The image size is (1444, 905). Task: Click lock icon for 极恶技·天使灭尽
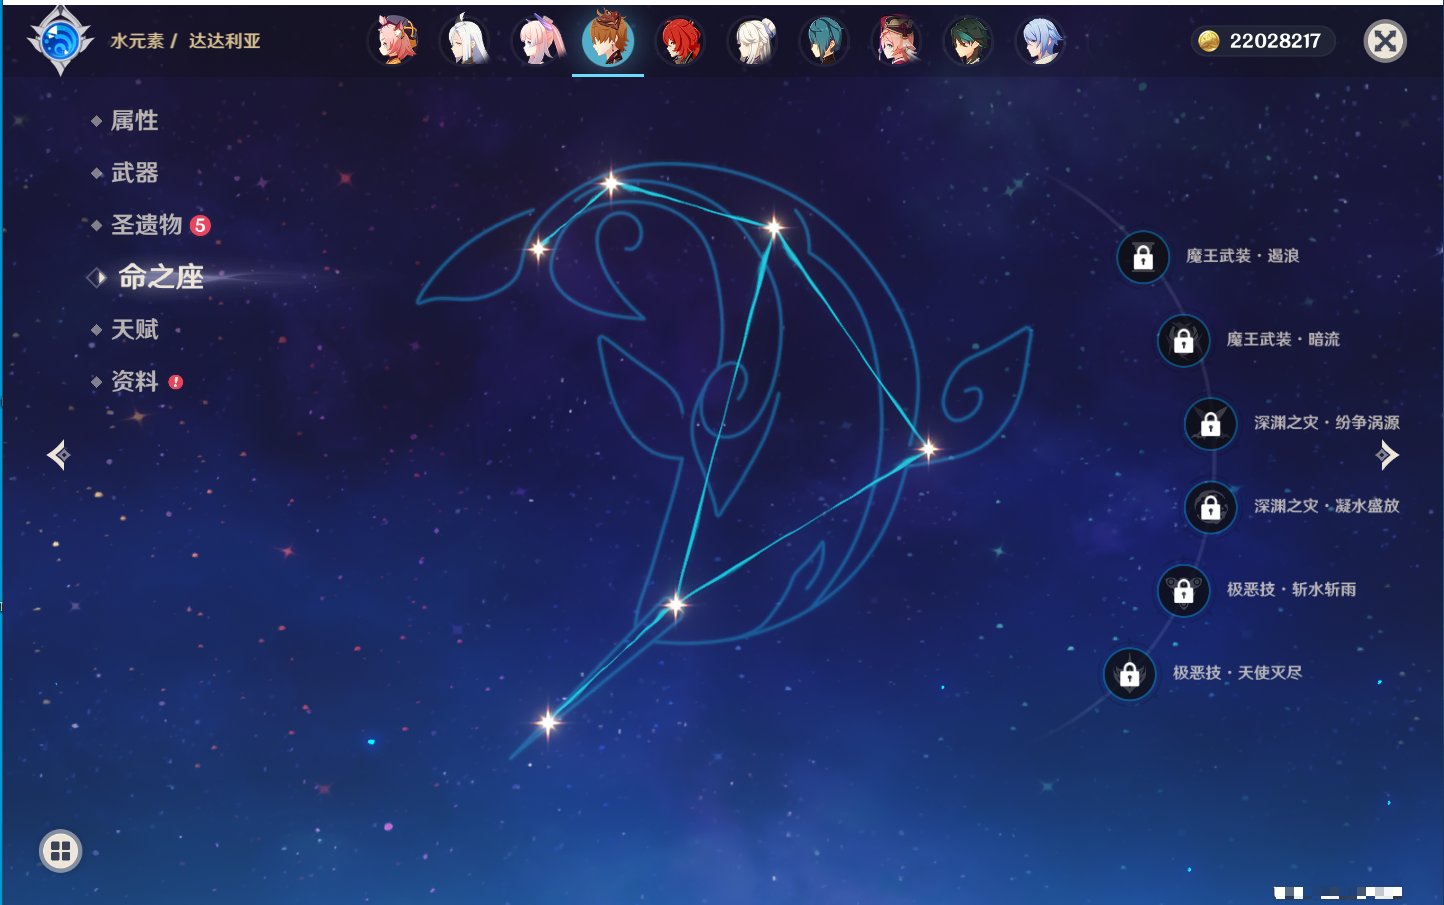coord(1129,673)
